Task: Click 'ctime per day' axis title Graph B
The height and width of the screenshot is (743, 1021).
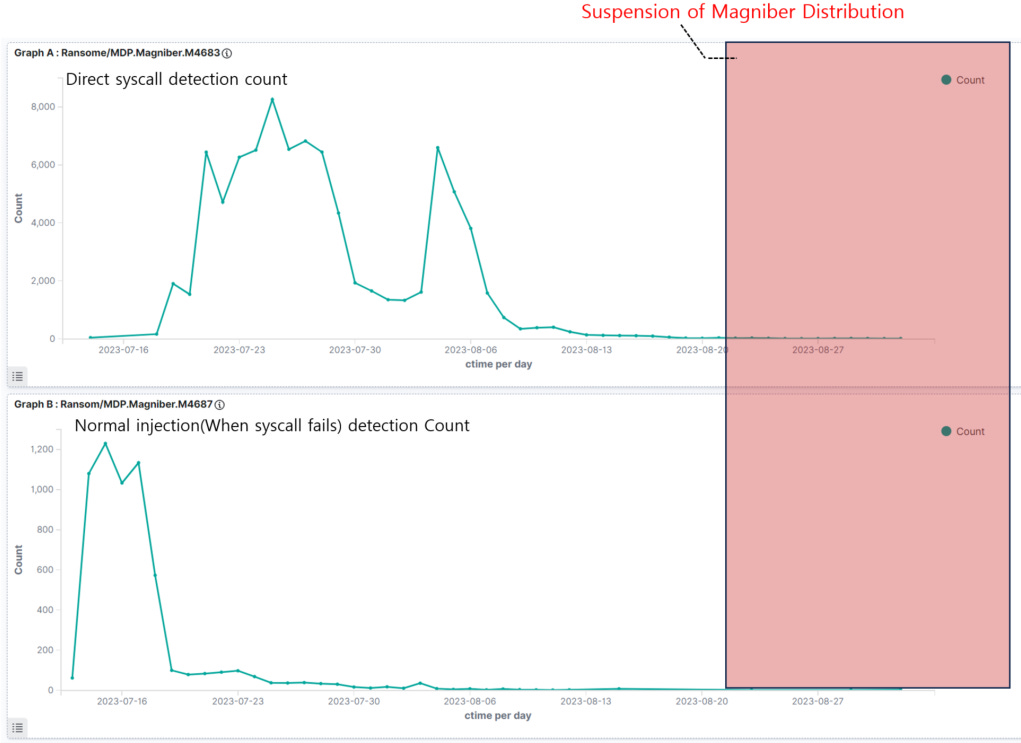Action: click(498, 716)
